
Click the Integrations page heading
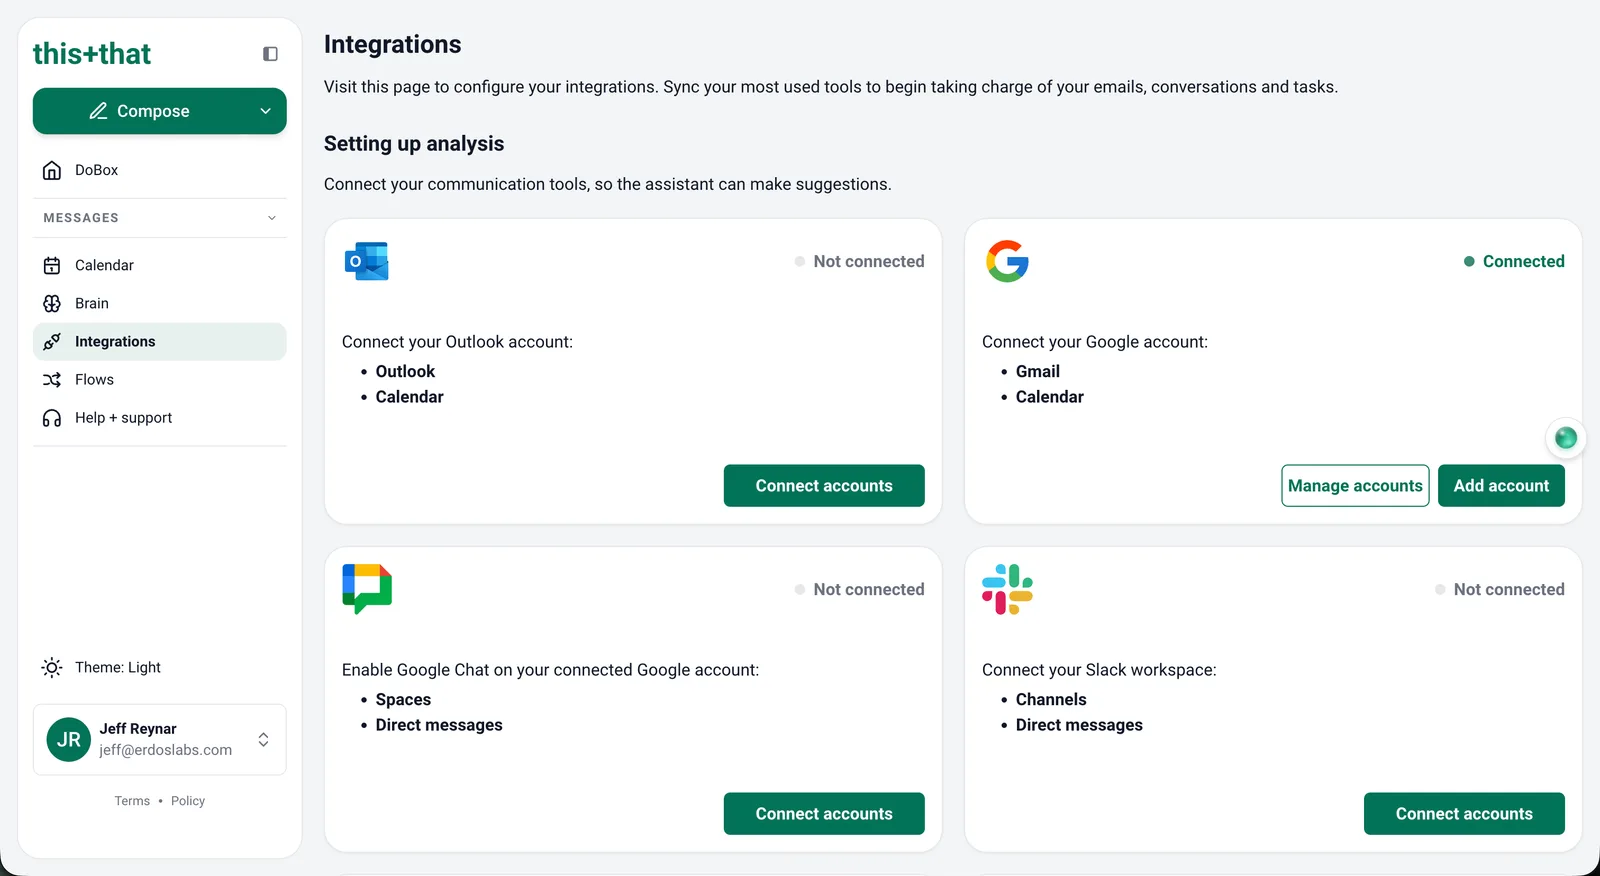(x=392, y=45)
